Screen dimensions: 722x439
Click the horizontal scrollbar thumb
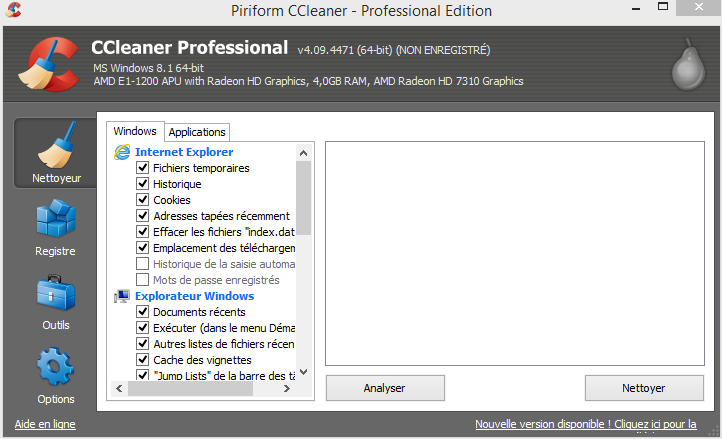[190, 389]
